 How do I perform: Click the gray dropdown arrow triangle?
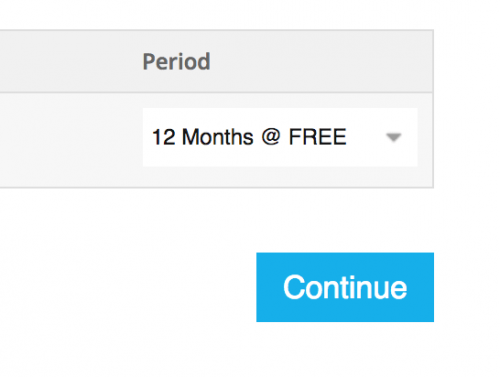pyautogui.click(x=393, y=137)
